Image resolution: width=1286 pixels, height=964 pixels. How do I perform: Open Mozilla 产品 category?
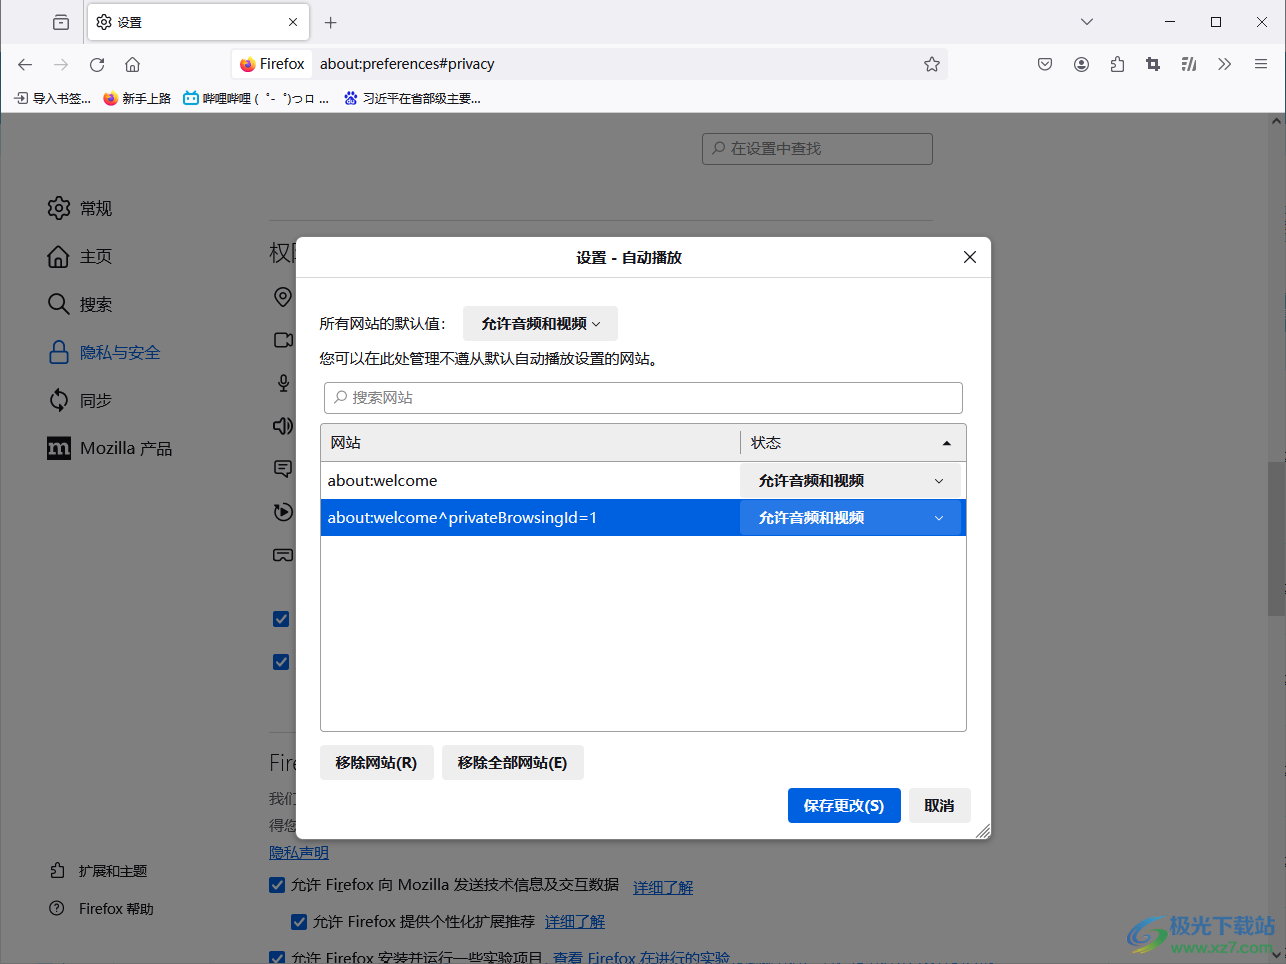110,448
